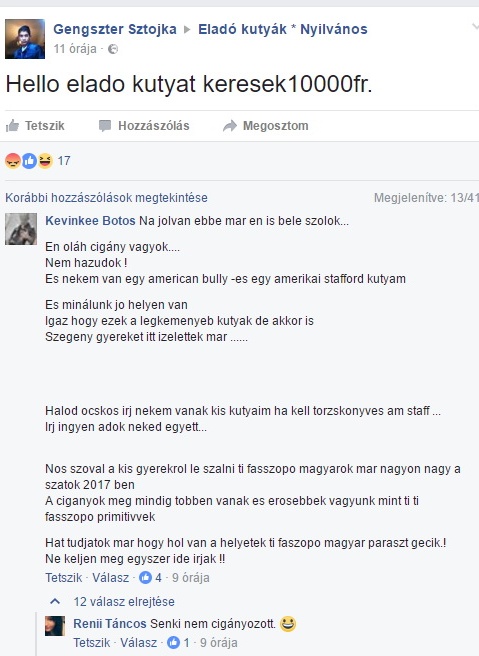Click the blue like reaction icon beside 17

coord(29,161)
